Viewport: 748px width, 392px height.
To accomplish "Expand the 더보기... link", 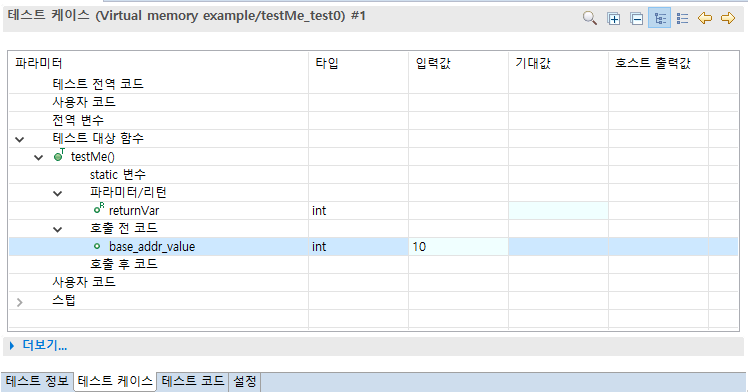I will click(39, 346).
